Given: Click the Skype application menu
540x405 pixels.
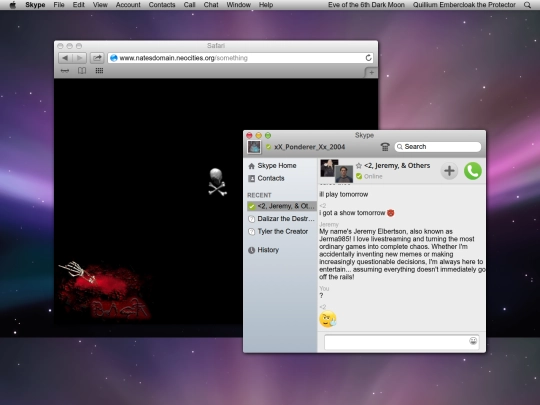Looking at the screenshot, I should pos(35,5).
